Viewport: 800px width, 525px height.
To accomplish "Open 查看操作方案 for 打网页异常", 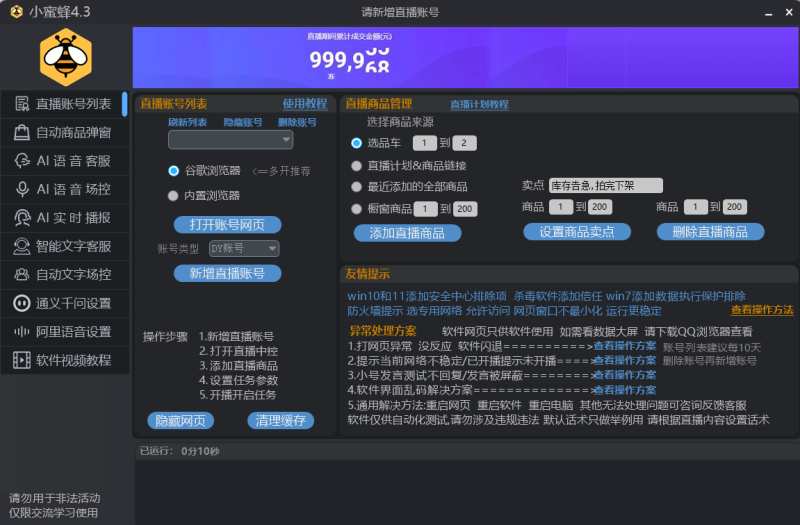I will coord(624,346).
